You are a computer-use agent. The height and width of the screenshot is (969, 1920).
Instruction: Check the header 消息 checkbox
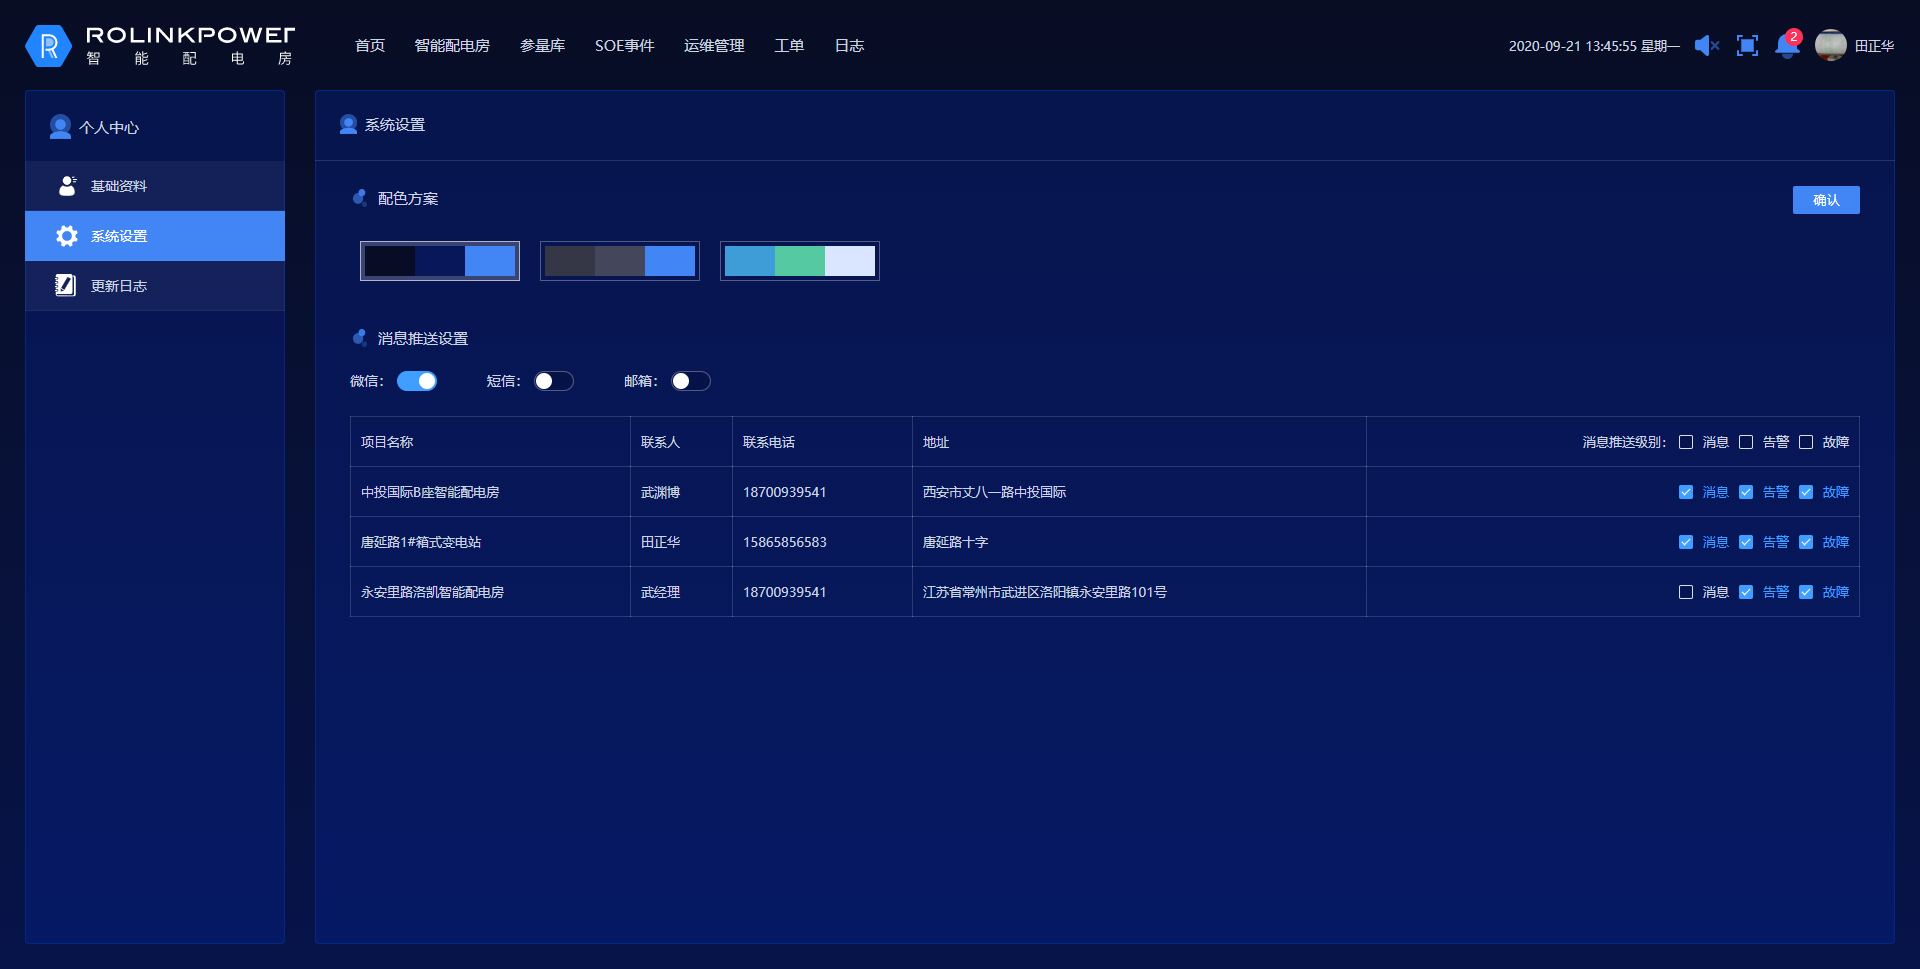pyautogui.click(x=1686, y=442)
